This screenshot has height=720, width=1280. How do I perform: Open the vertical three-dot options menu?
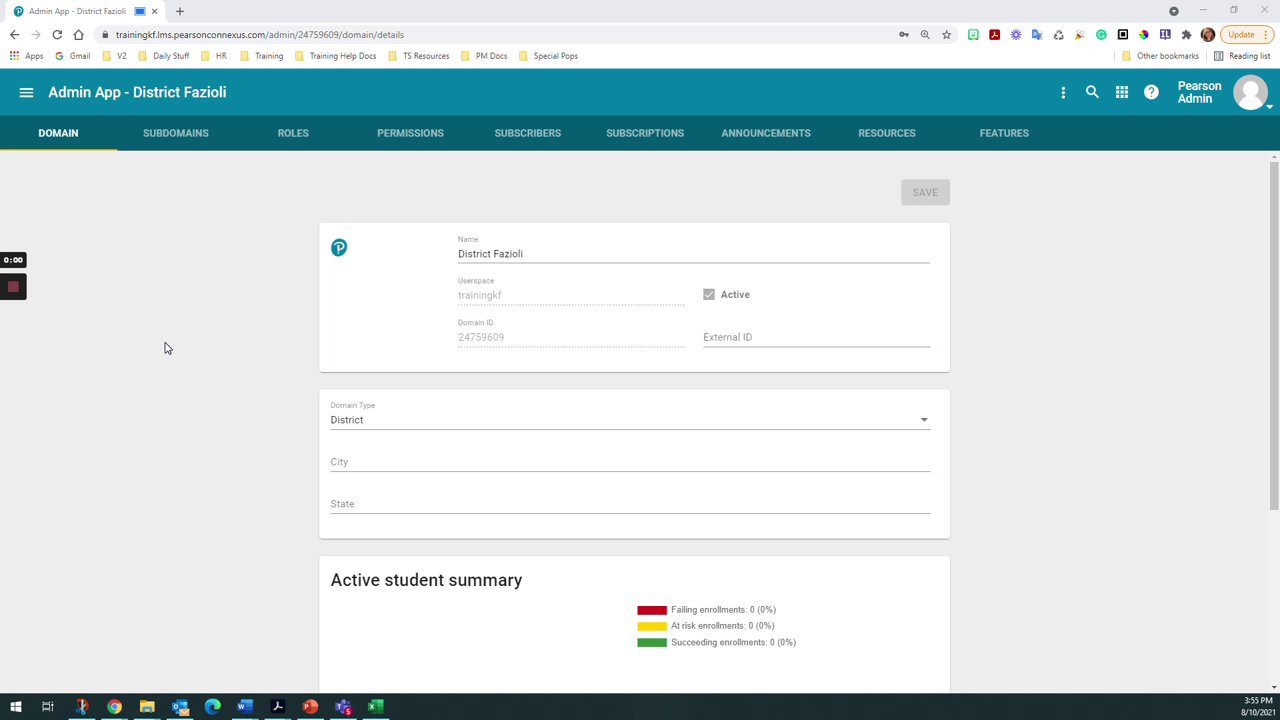pos(1063,92)
